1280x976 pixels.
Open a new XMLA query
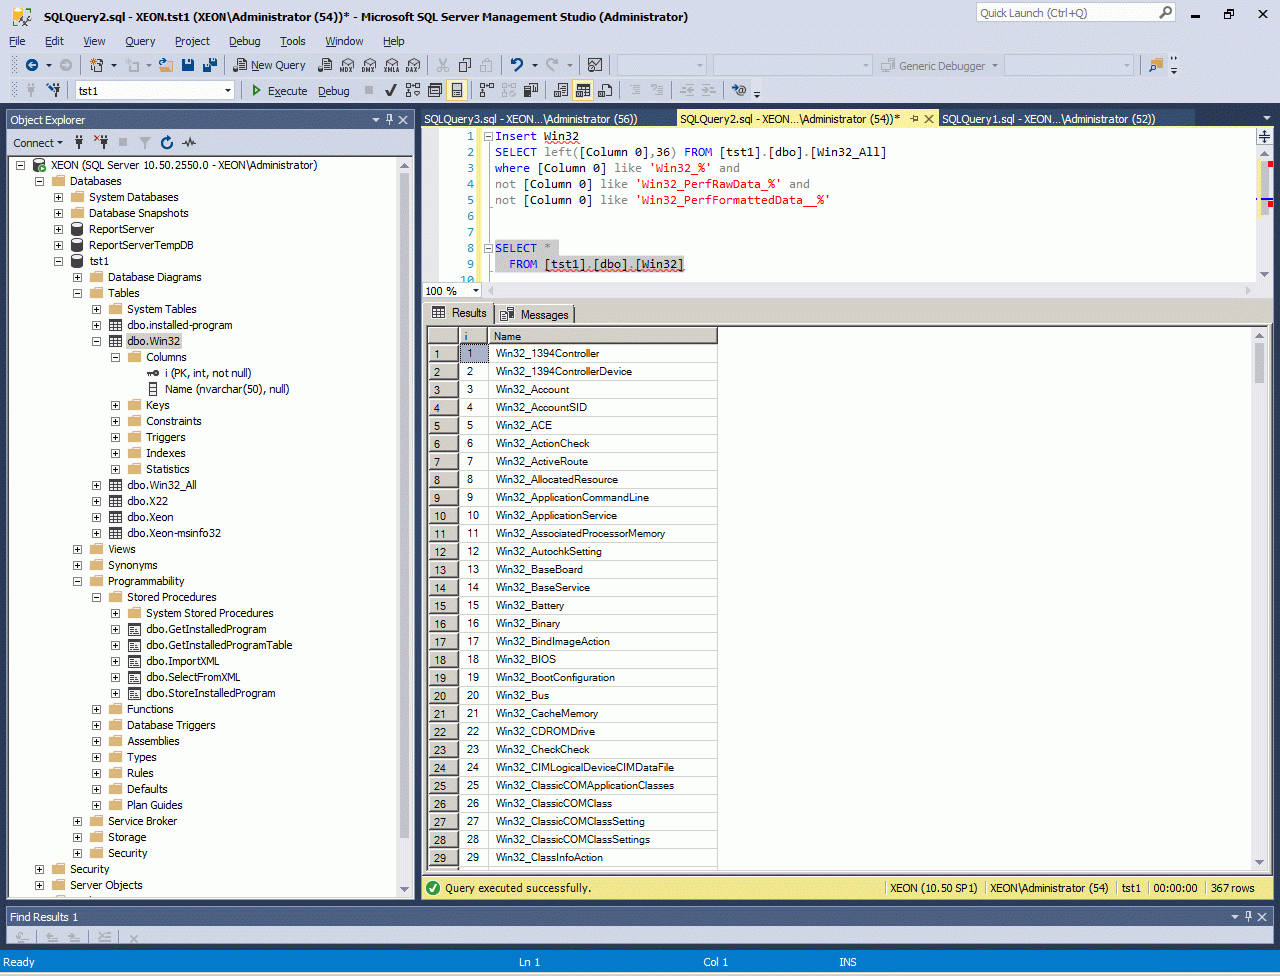[x=391, y=65]
